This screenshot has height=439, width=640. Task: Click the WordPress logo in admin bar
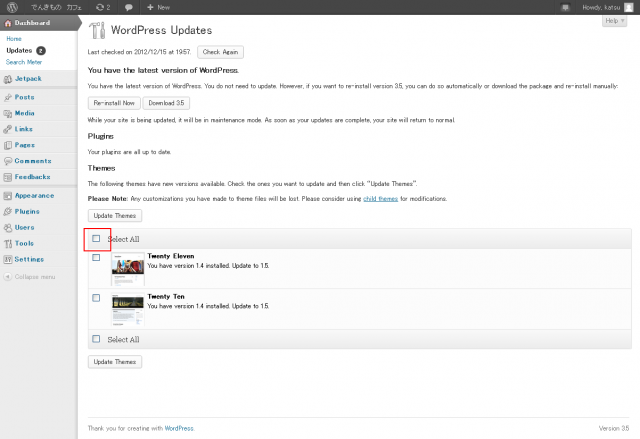(x=12, y=7)
